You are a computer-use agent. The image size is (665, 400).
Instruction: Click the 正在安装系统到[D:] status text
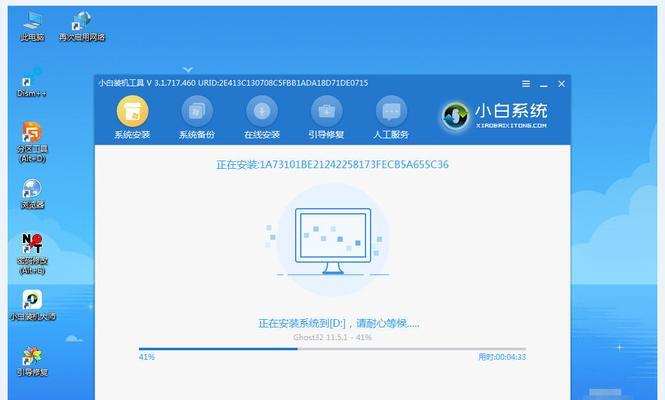click(339, 324)
